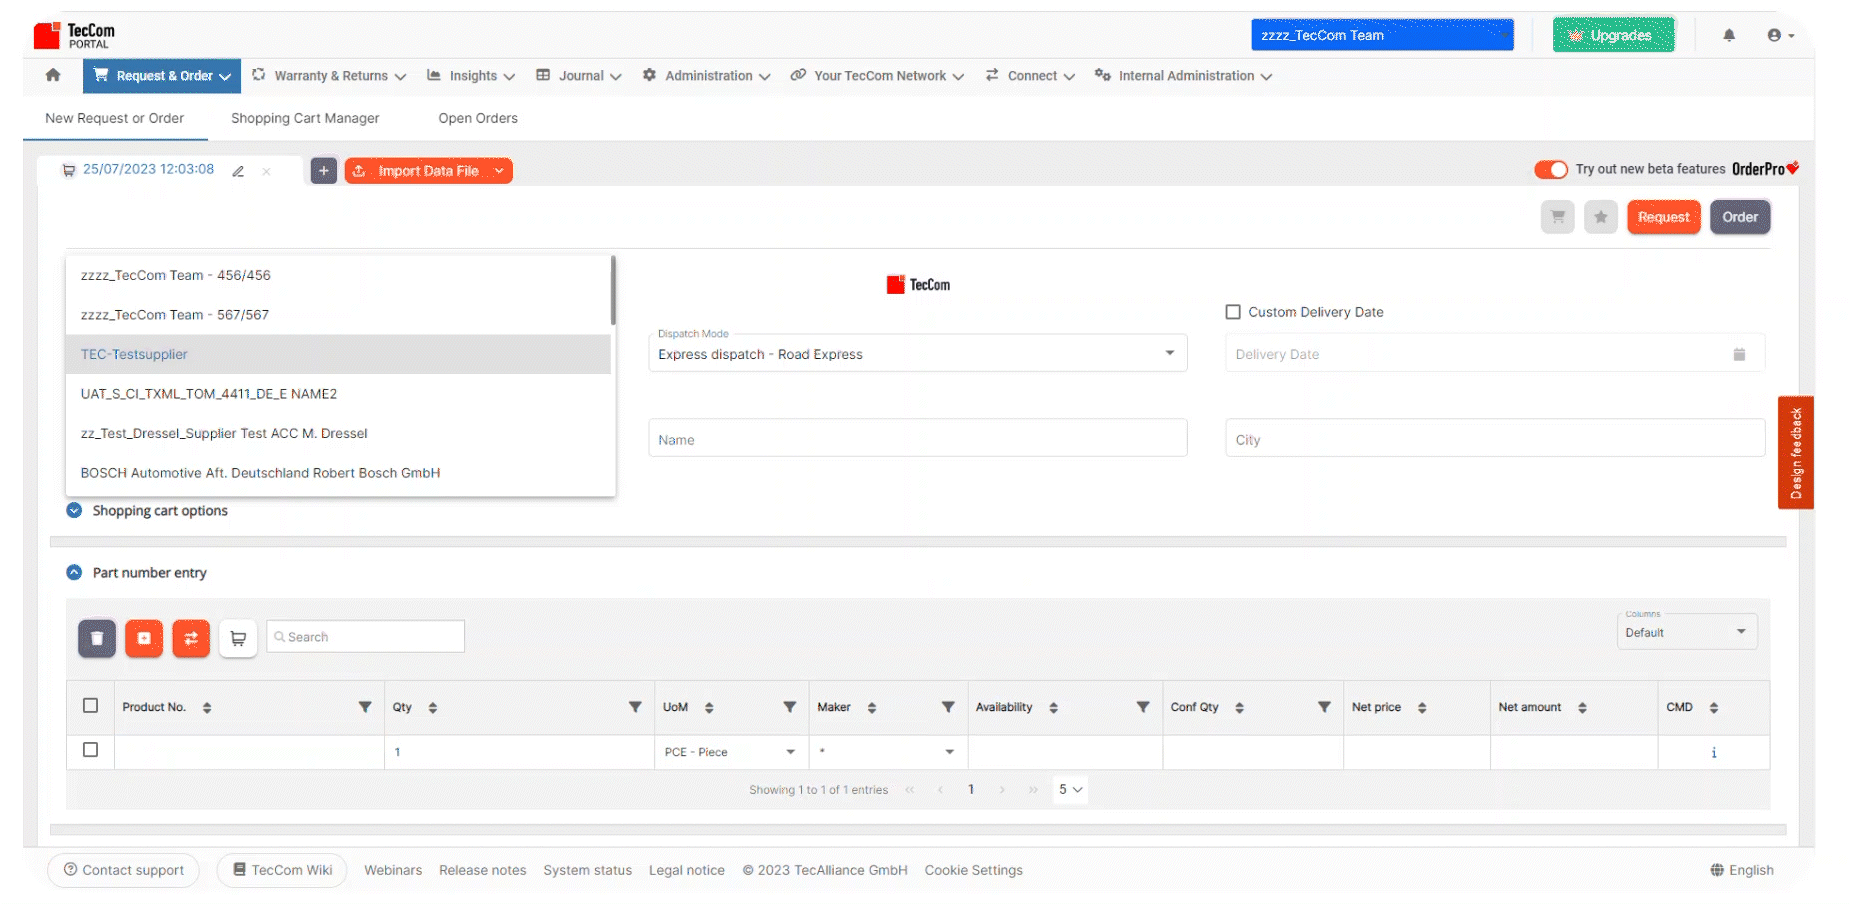
Task: Click the calendar icon in Delivery Date
Action: [x=1739, y=354]
